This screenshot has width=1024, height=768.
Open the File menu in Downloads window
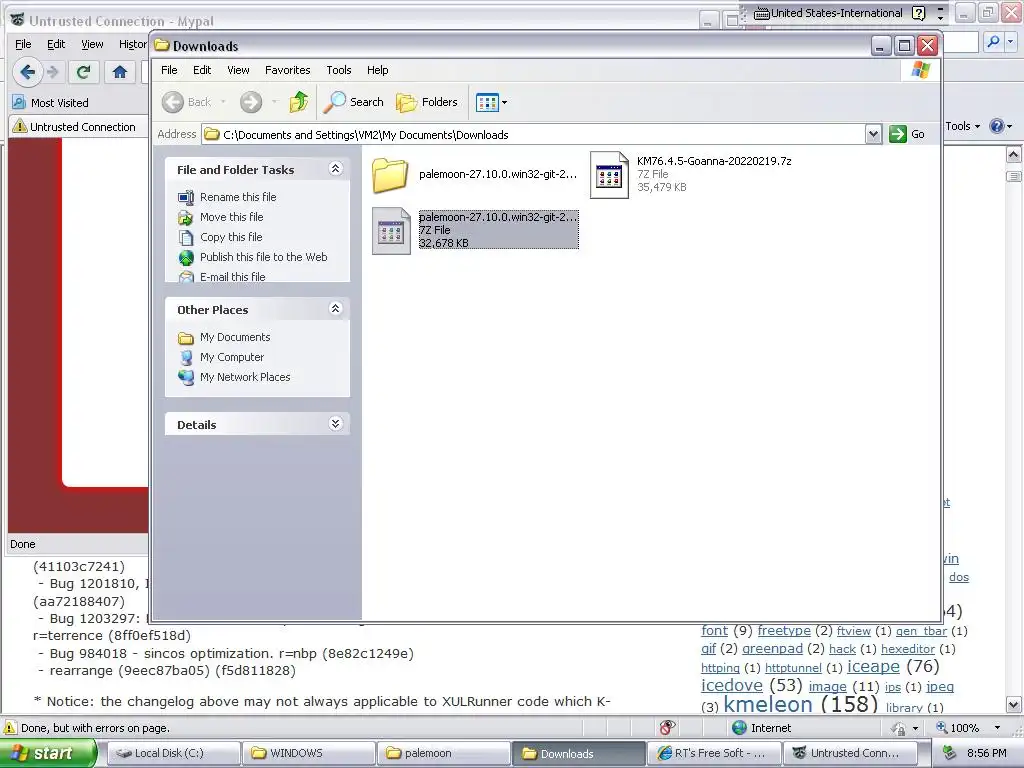(x=169, y=70)
